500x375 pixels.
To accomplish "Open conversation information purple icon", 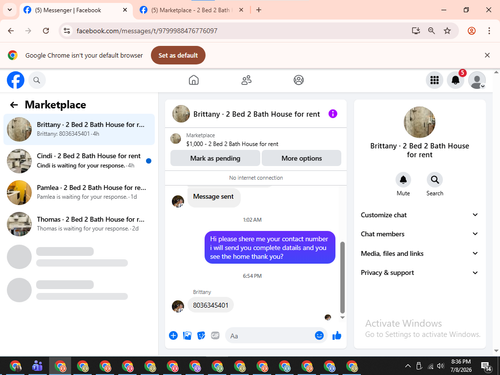I will [333, 114].
